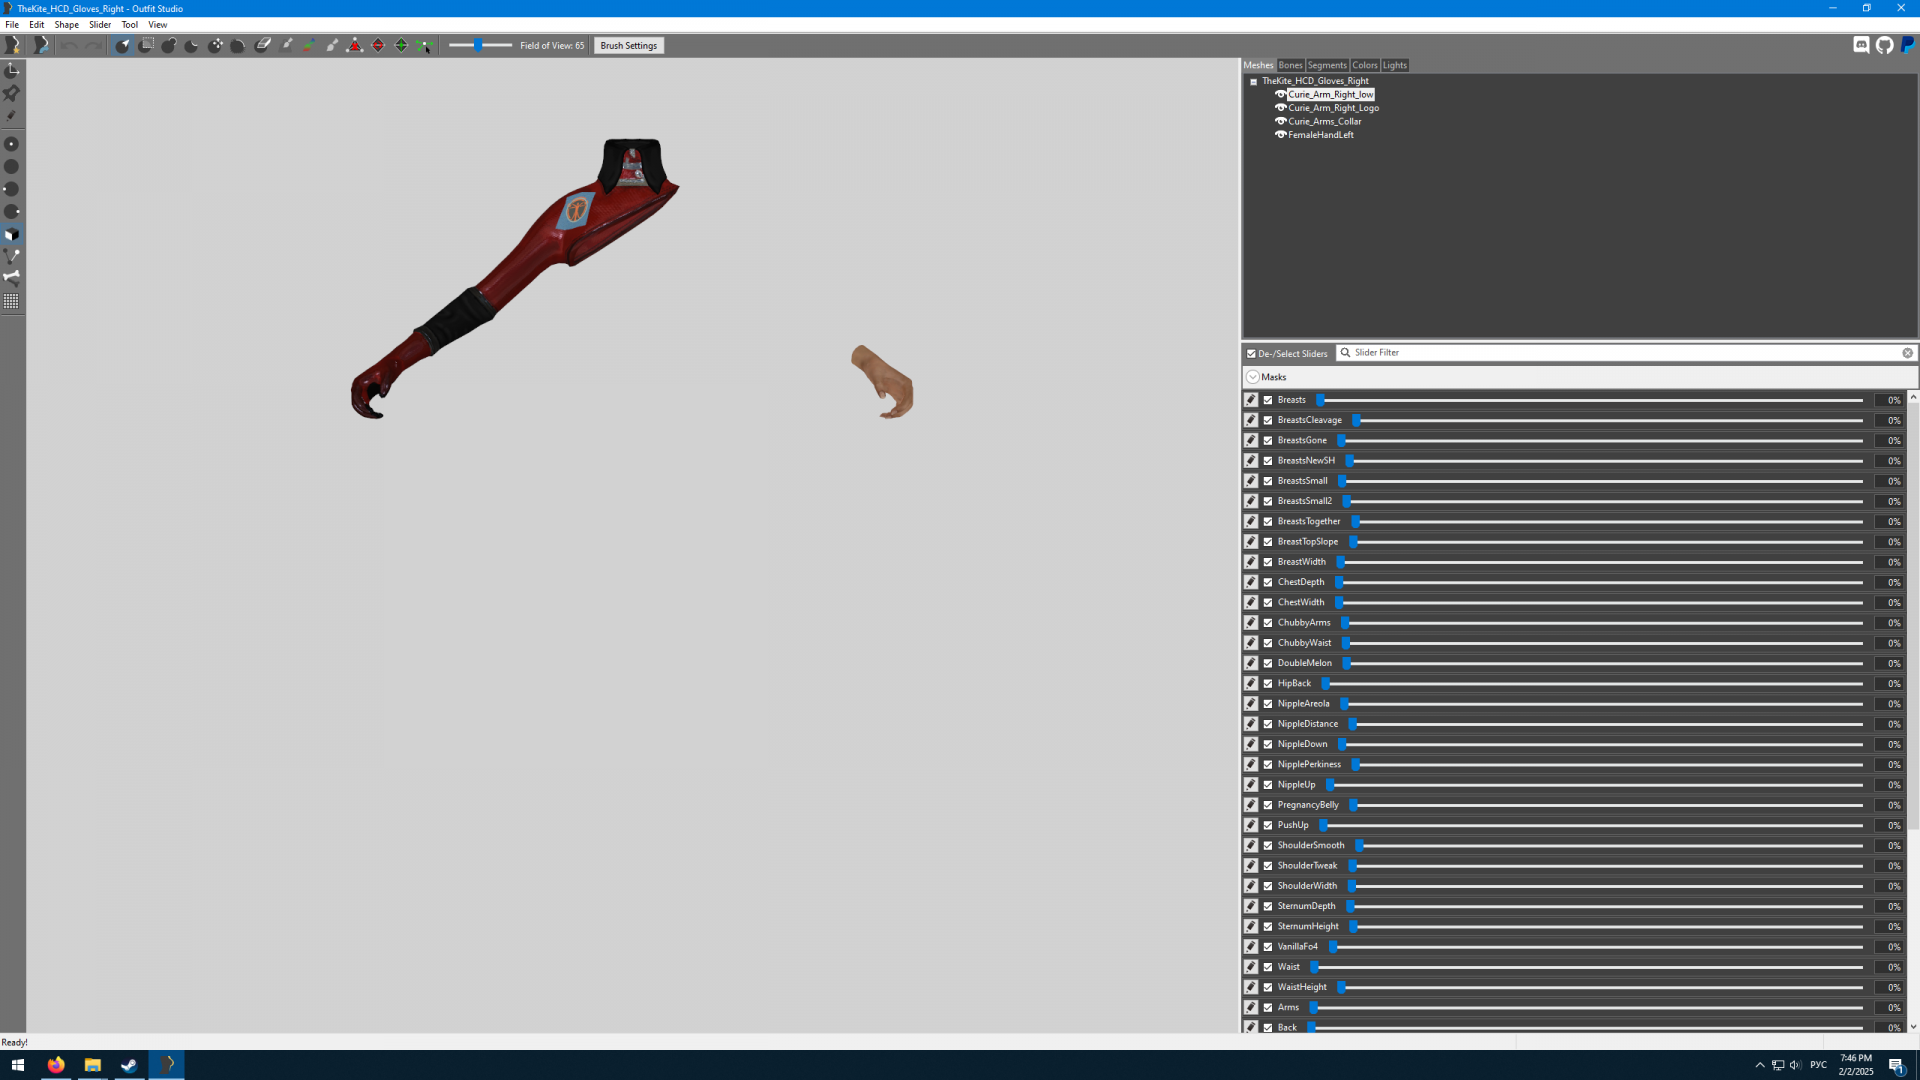Toggle the wireframe grid icon
This screenshot has width=1920, height=1080.
(11, 301)
